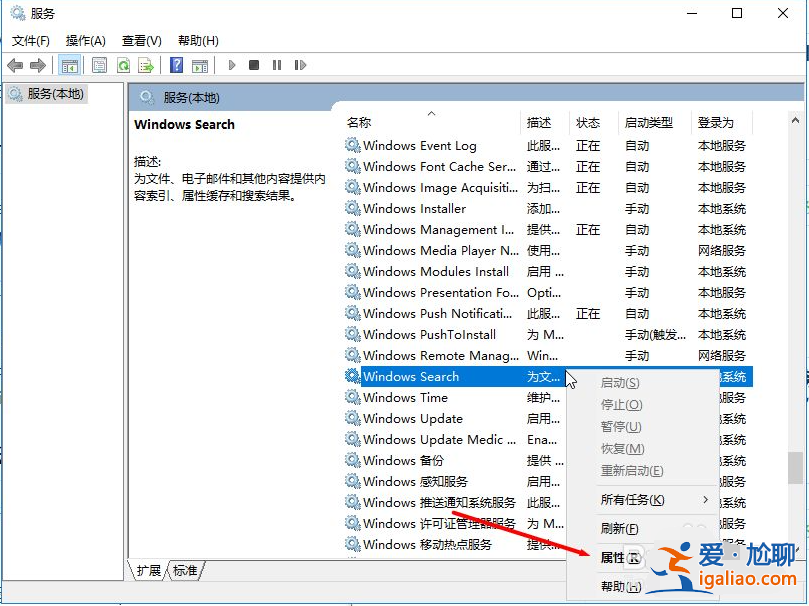Screen dimensions: 809x606
Task: Sort services by the 名称 column
Action: [x=360, y=120]
